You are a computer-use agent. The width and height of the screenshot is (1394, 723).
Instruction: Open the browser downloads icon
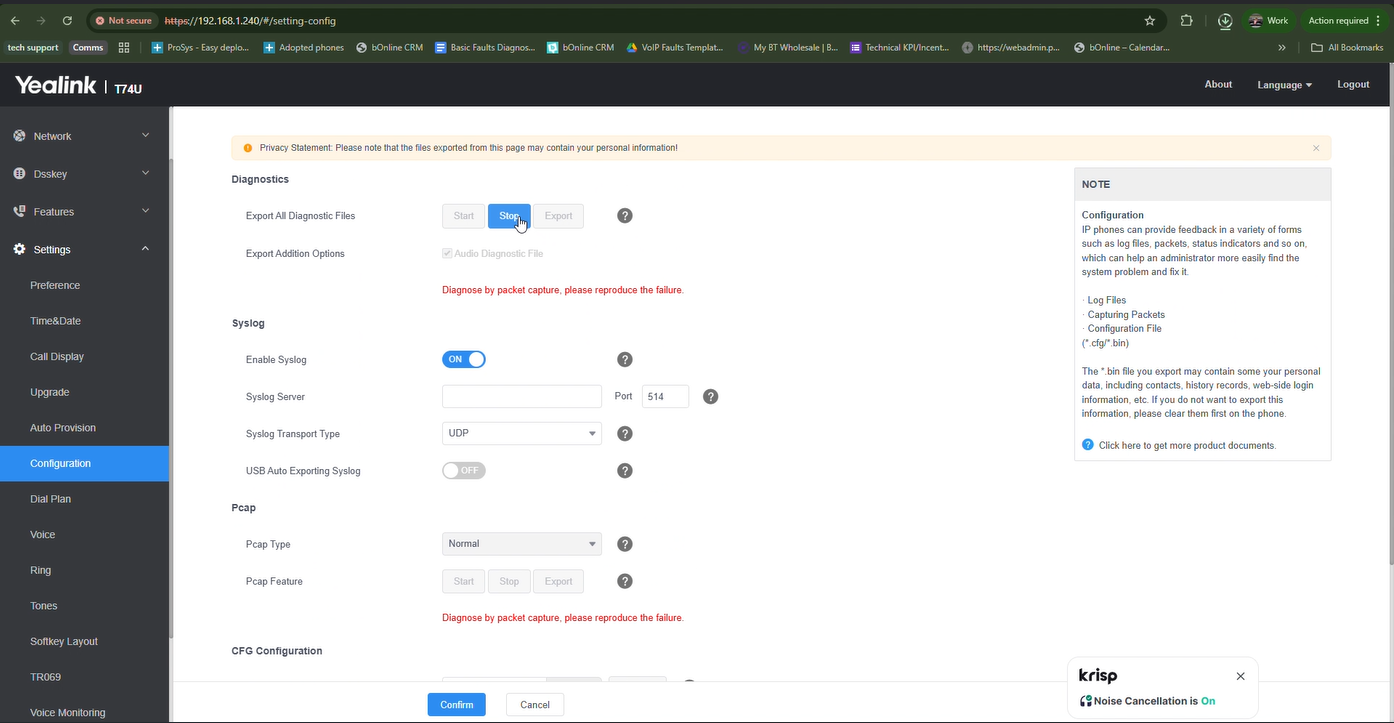click(1225, 20)
